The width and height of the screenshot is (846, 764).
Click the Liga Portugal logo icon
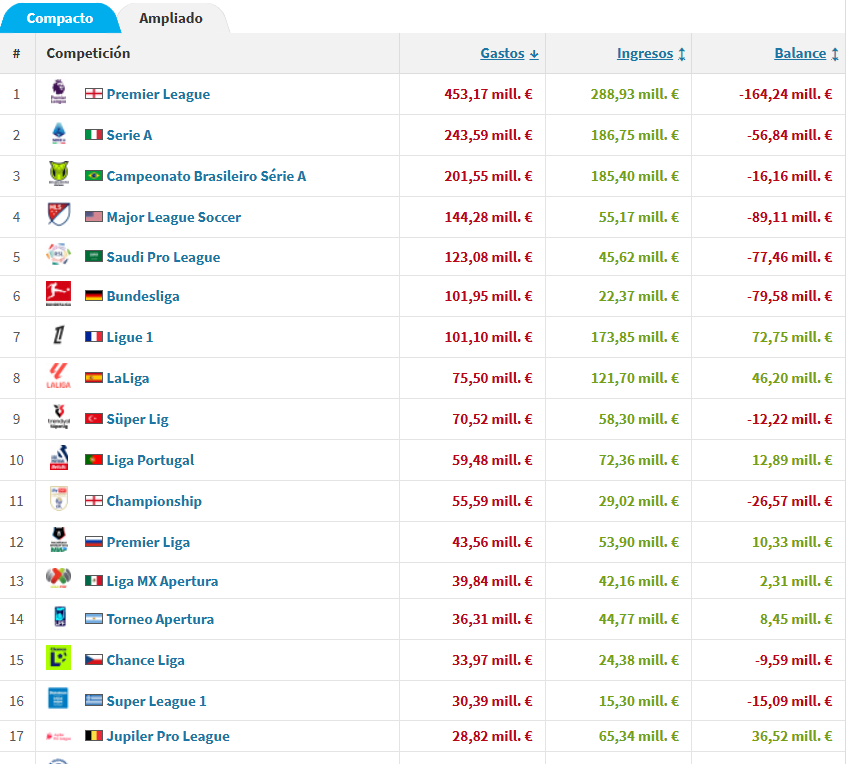pos(59,457)
